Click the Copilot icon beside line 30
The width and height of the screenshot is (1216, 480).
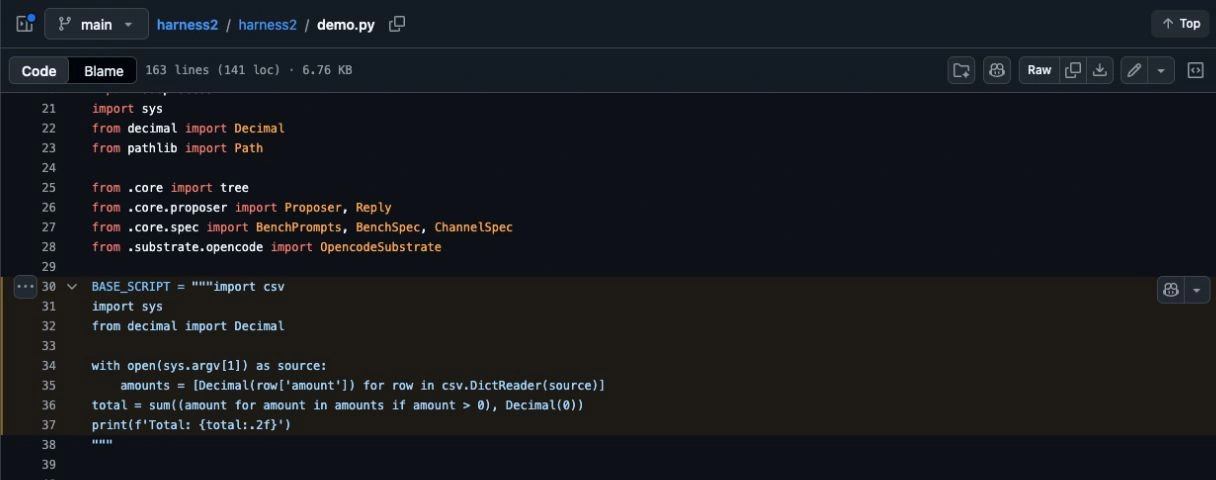pos(1170,290)
